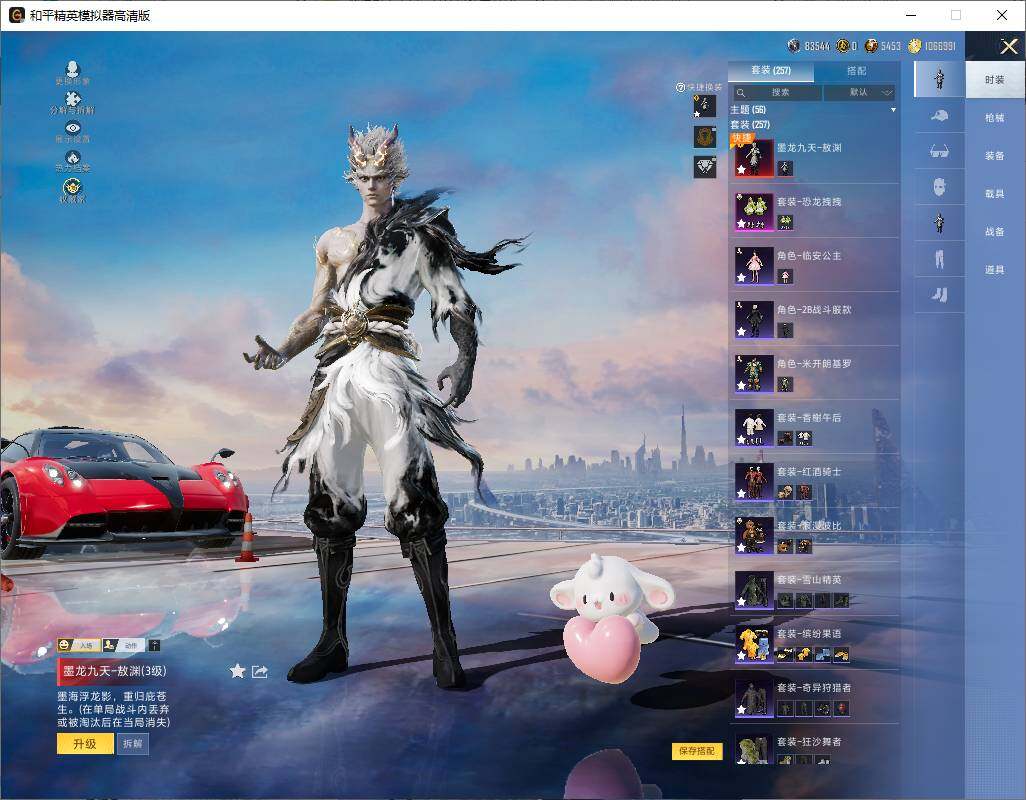Click the 快捷换装 help question icon

(x=681, y=87)
